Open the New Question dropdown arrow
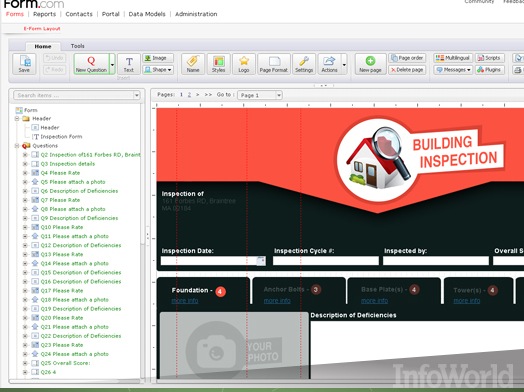This screenshot has height=392, width=524. click(113, 64)
